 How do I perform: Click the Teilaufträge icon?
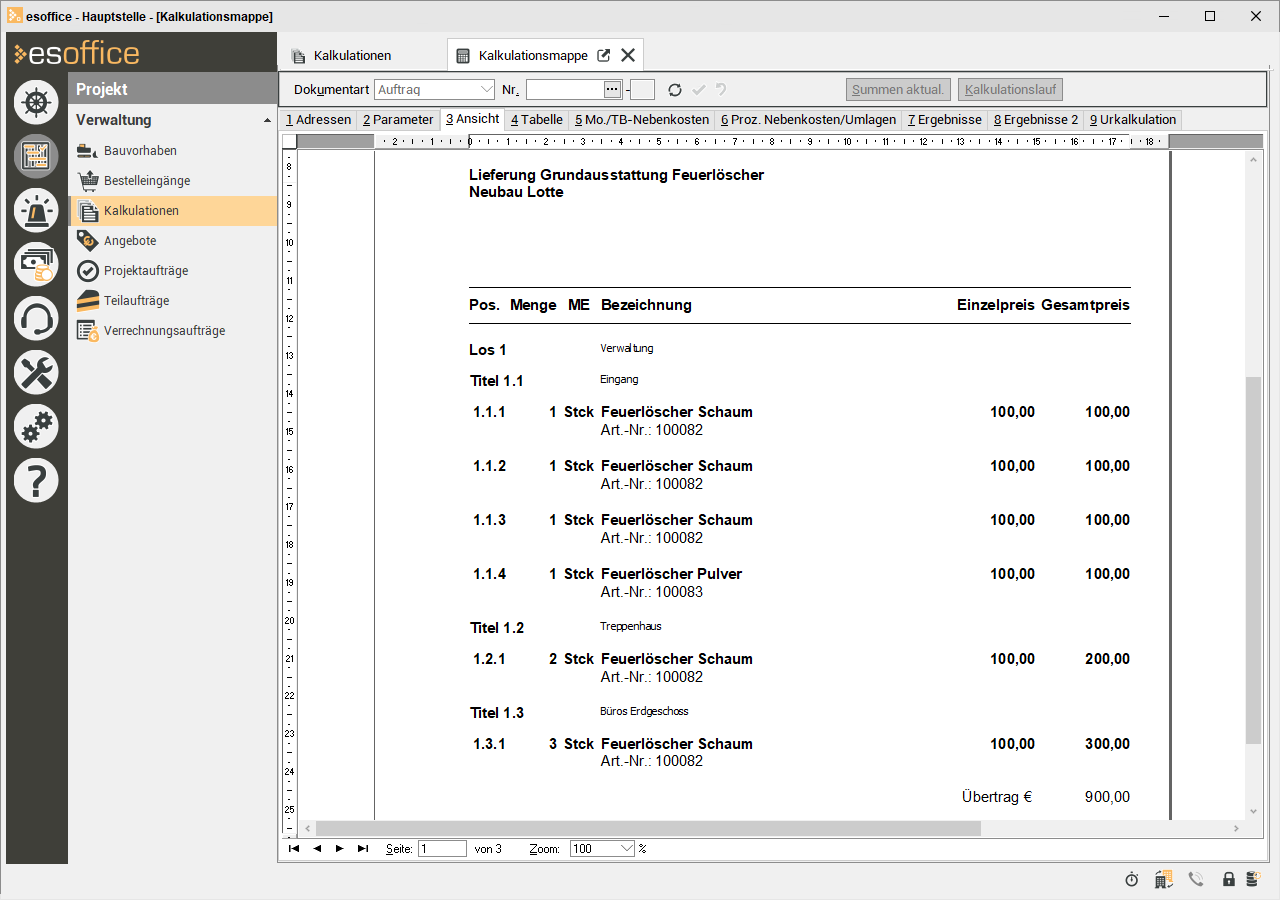point(87,301)
